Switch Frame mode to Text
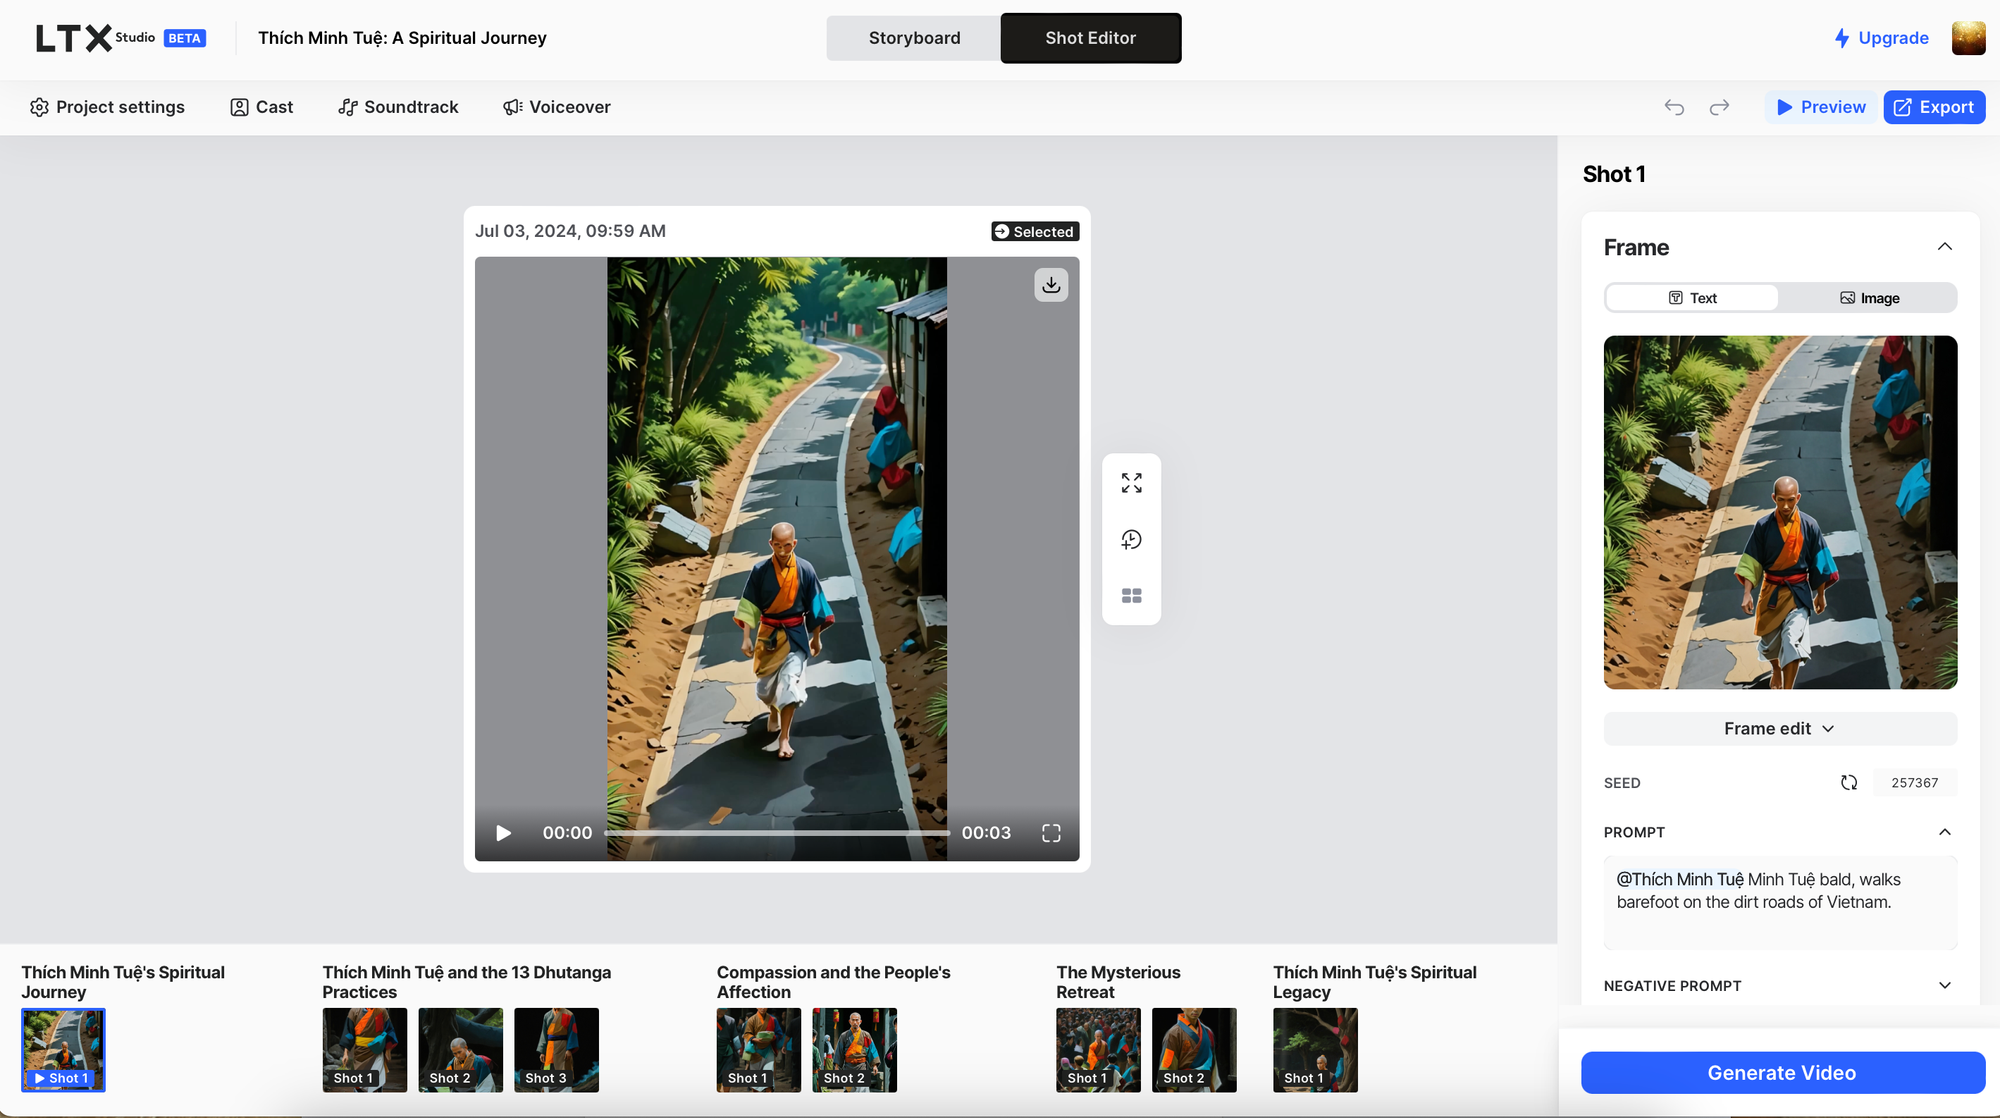 point(1692,298)
